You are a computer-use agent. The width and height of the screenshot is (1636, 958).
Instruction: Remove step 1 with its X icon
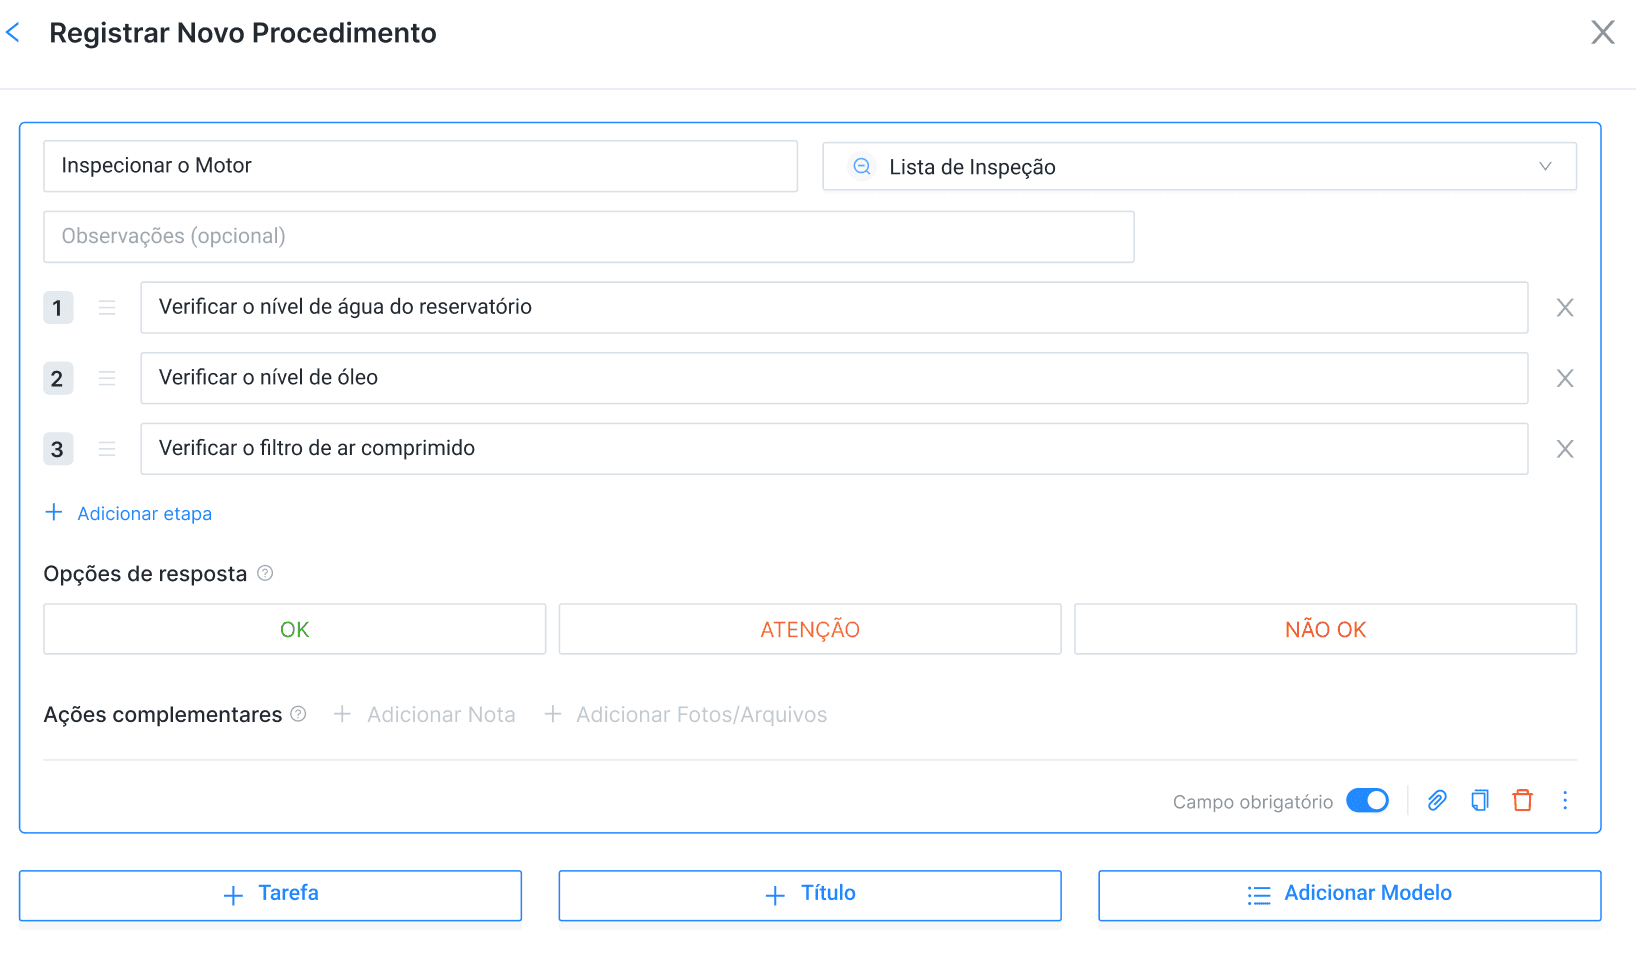(1565, 308)
